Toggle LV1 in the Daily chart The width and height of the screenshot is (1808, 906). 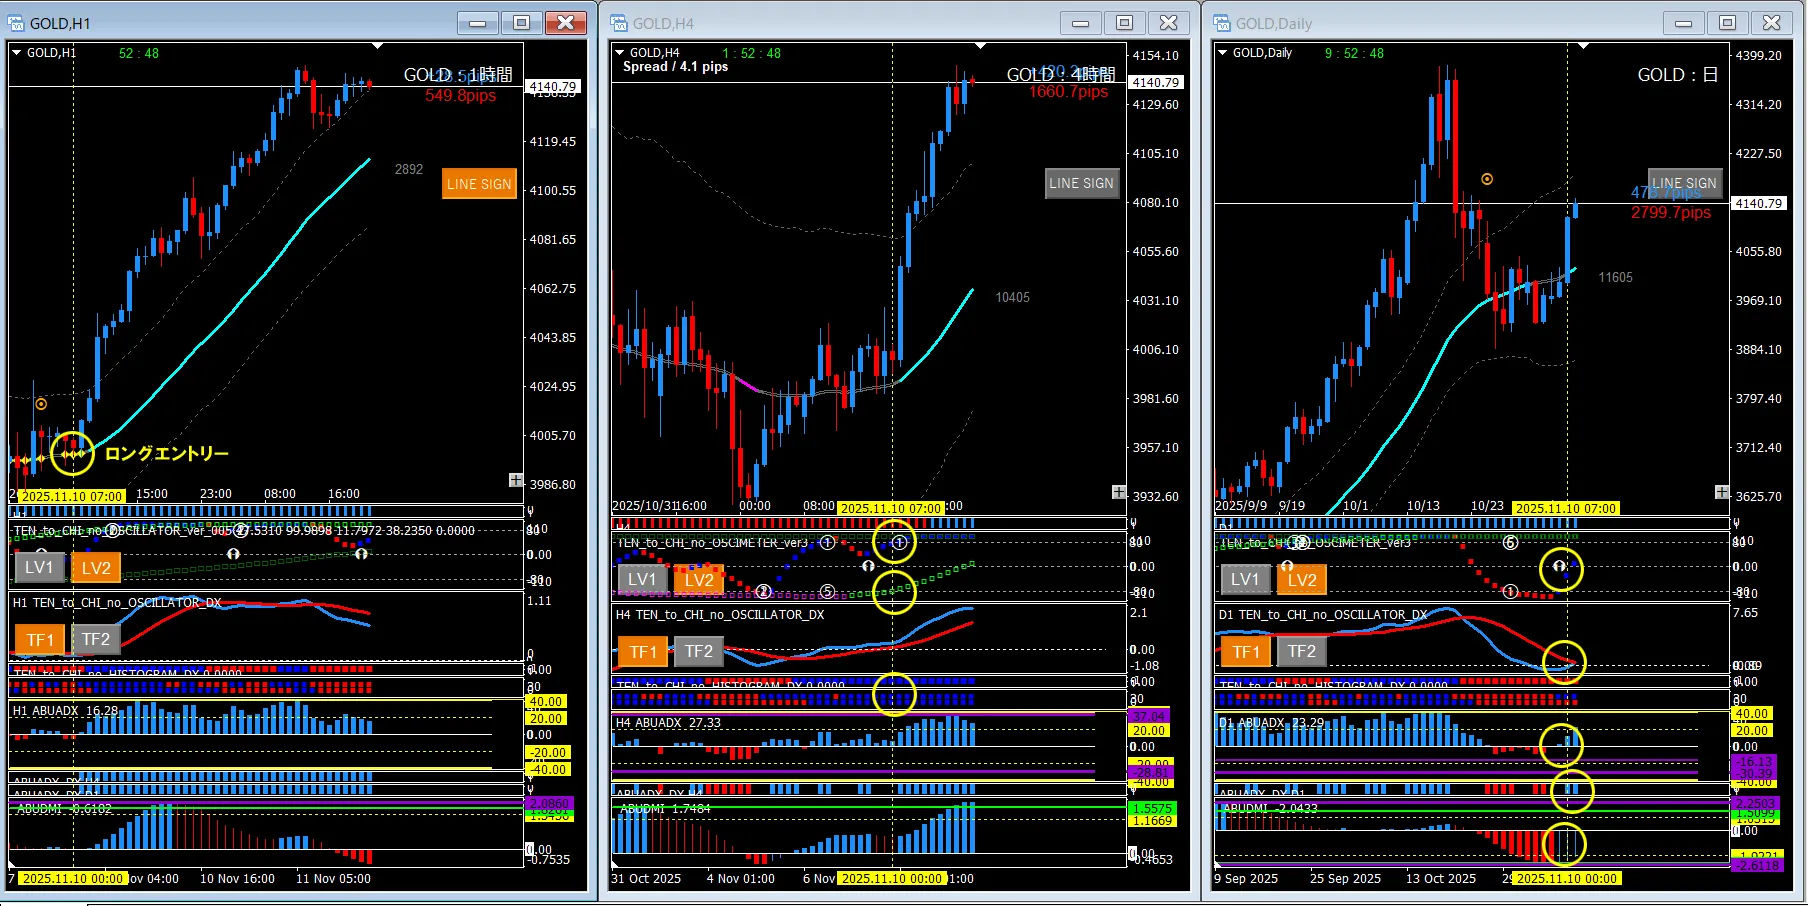tap(1245, 580)
